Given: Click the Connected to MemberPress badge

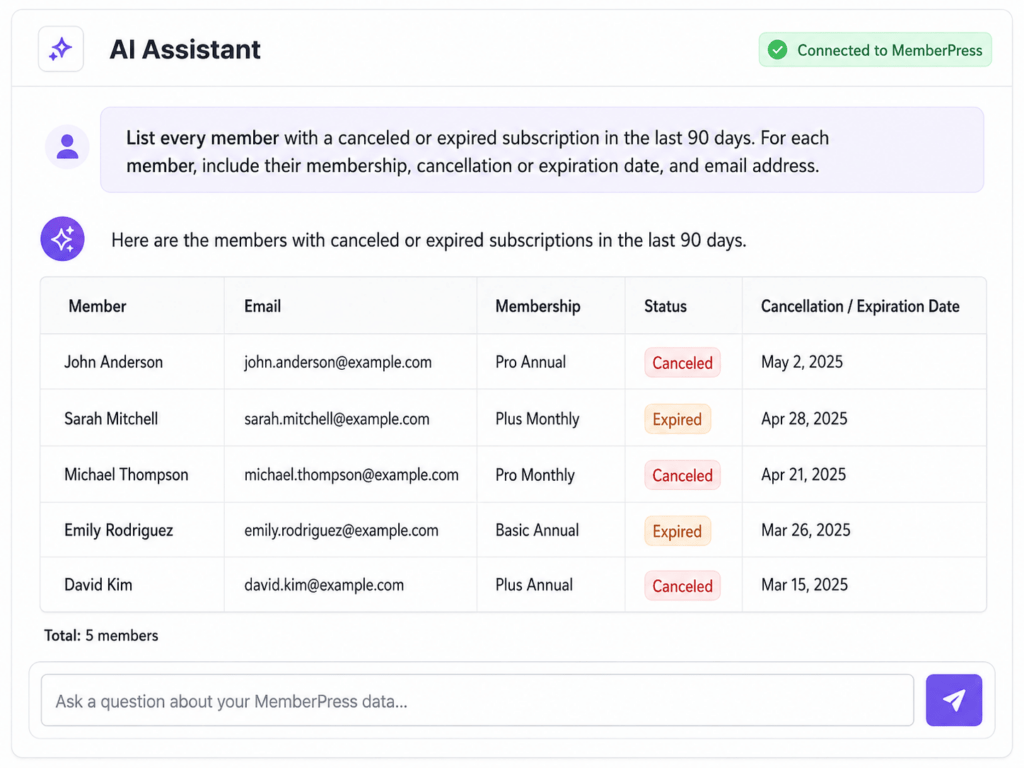Looking at the screenshot, I should tap(875, 50).
